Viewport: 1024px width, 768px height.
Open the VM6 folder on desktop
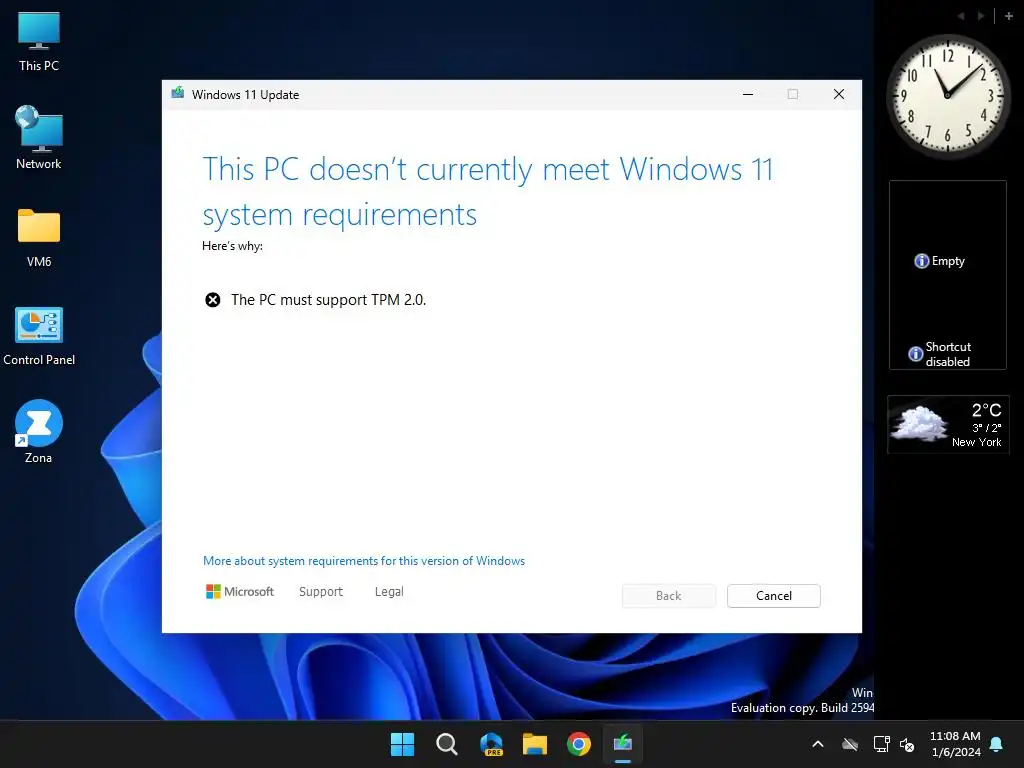point(39,237)
